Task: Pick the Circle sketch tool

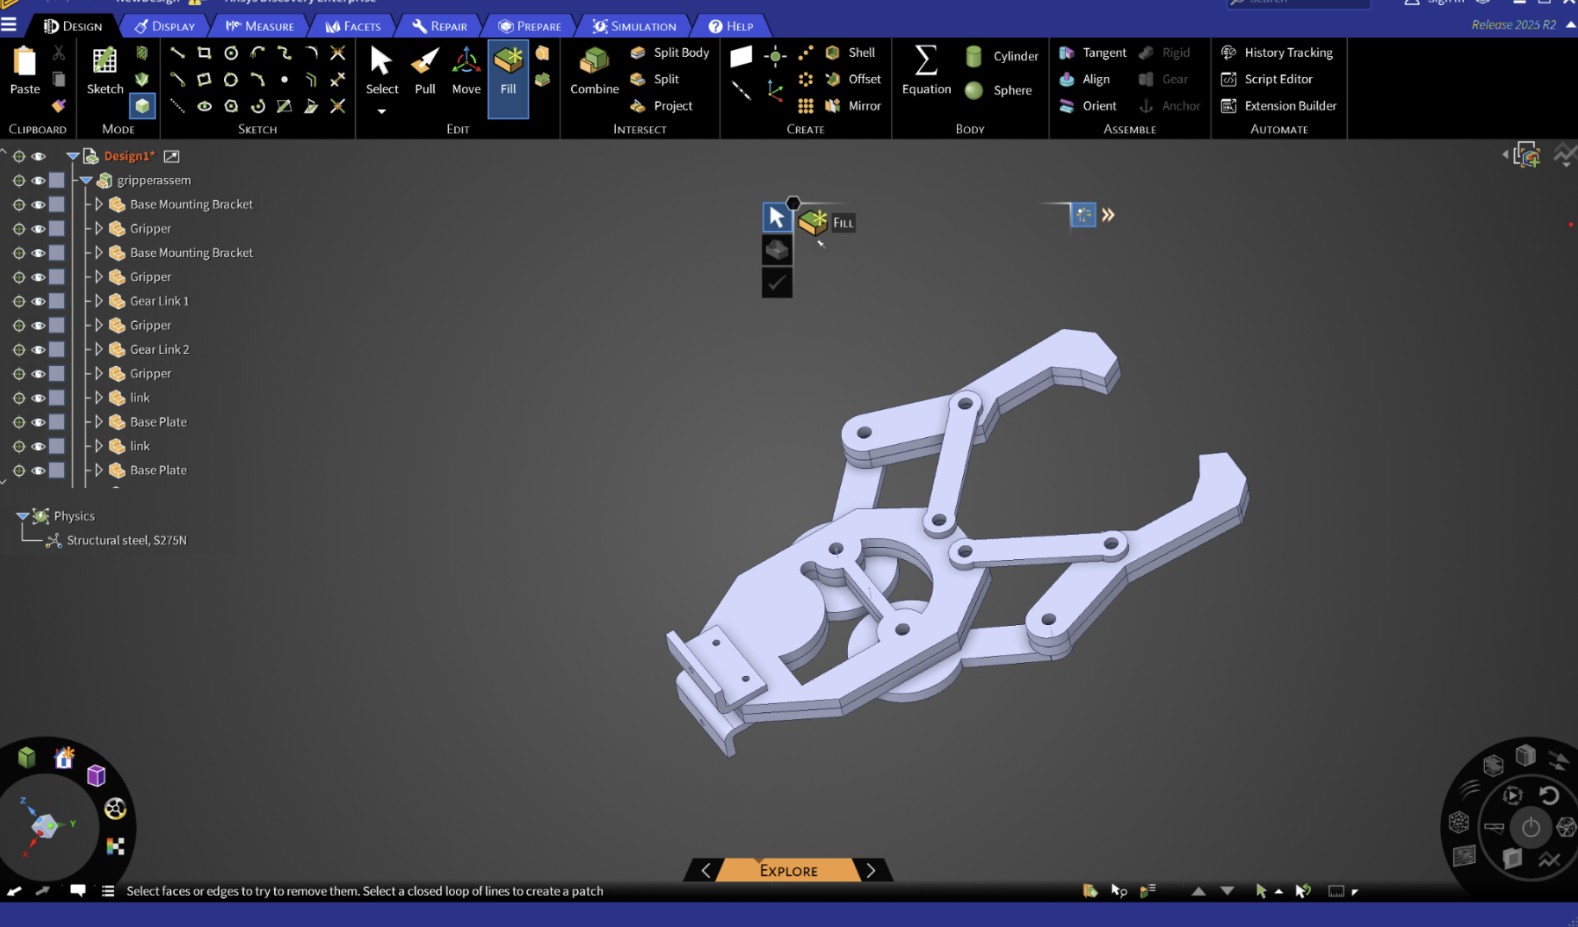Action: tap(231, 53)
